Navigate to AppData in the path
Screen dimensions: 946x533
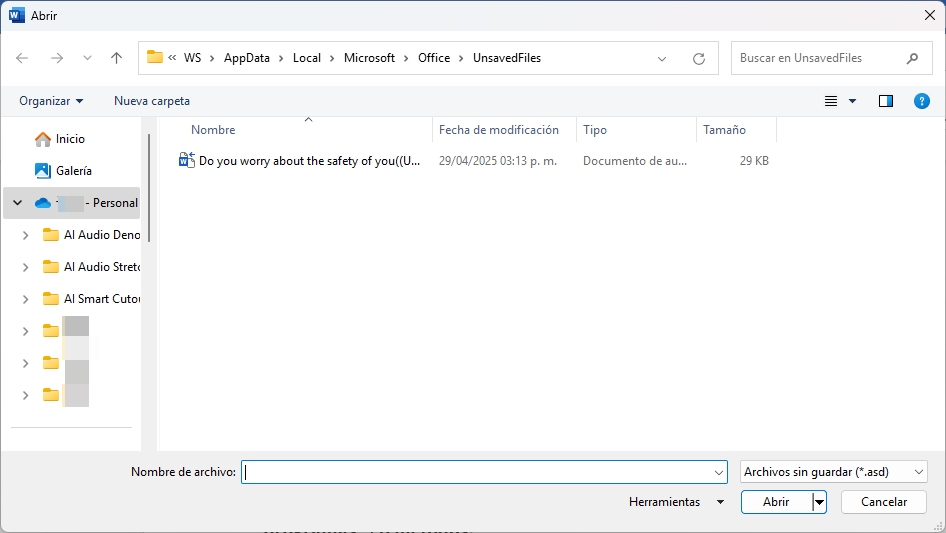(247, 58)
